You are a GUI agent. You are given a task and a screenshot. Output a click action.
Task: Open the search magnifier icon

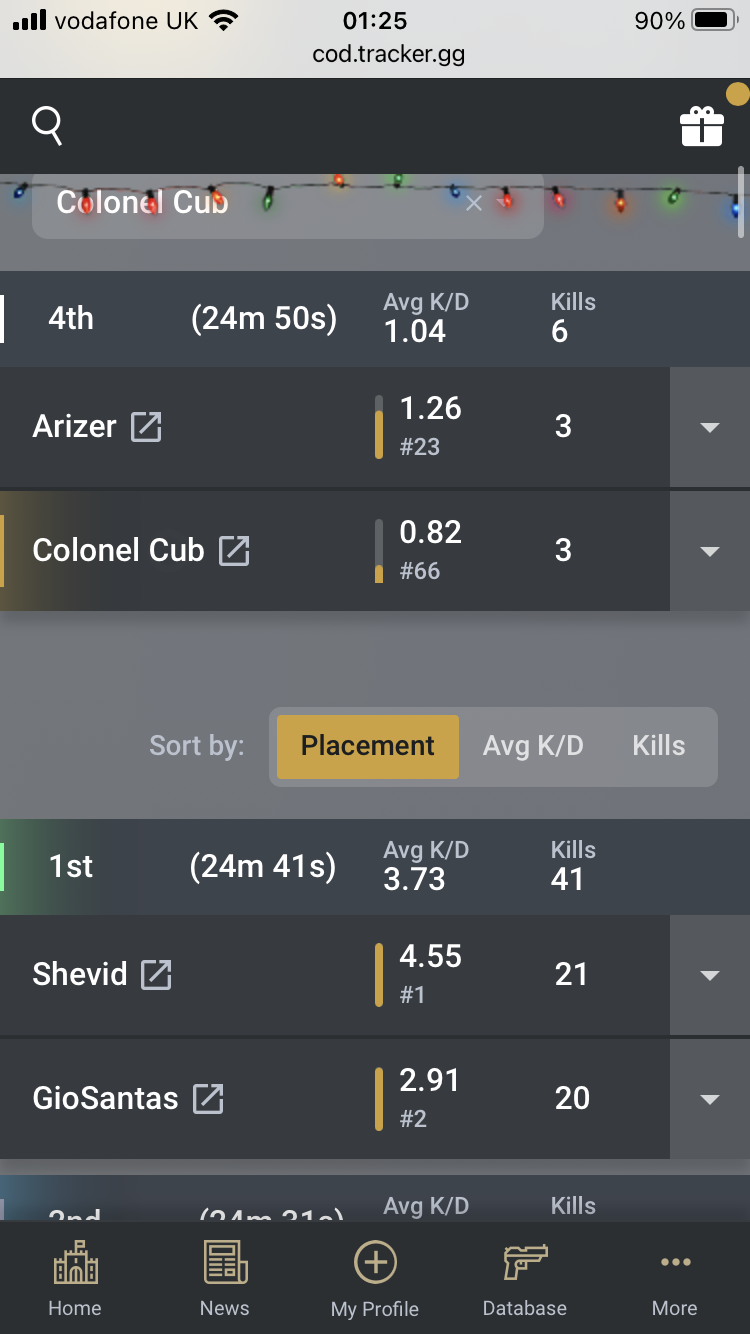click(47, 126)
